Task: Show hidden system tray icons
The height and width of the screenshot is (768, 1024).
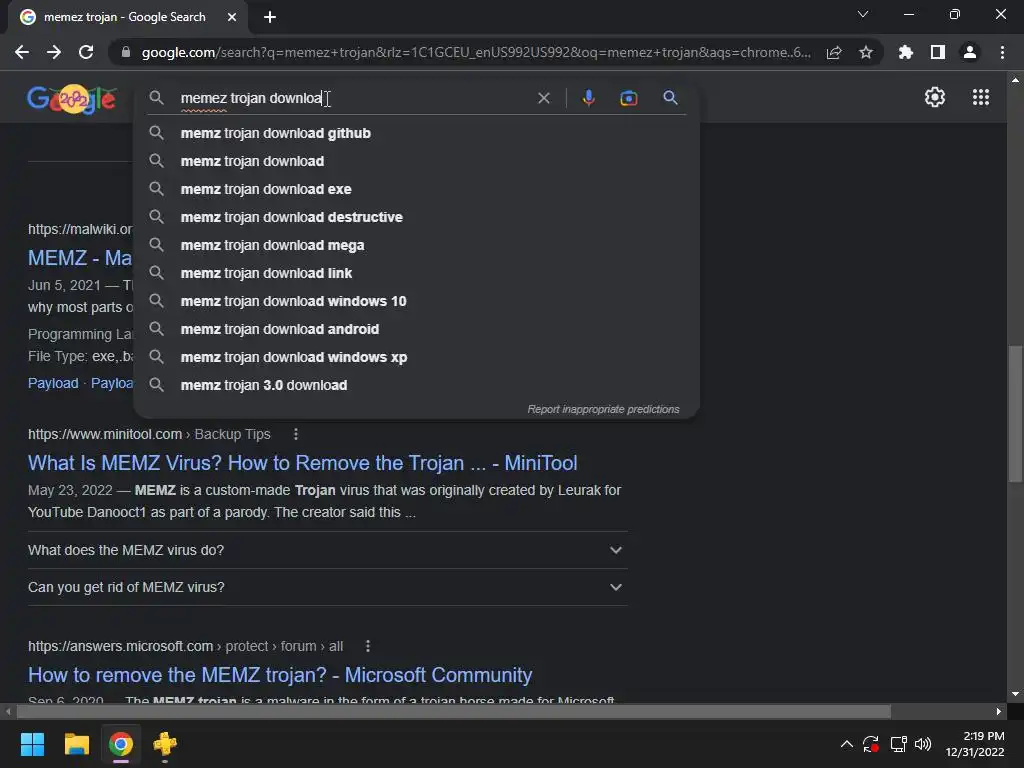Action: click(x=846, y=744)
